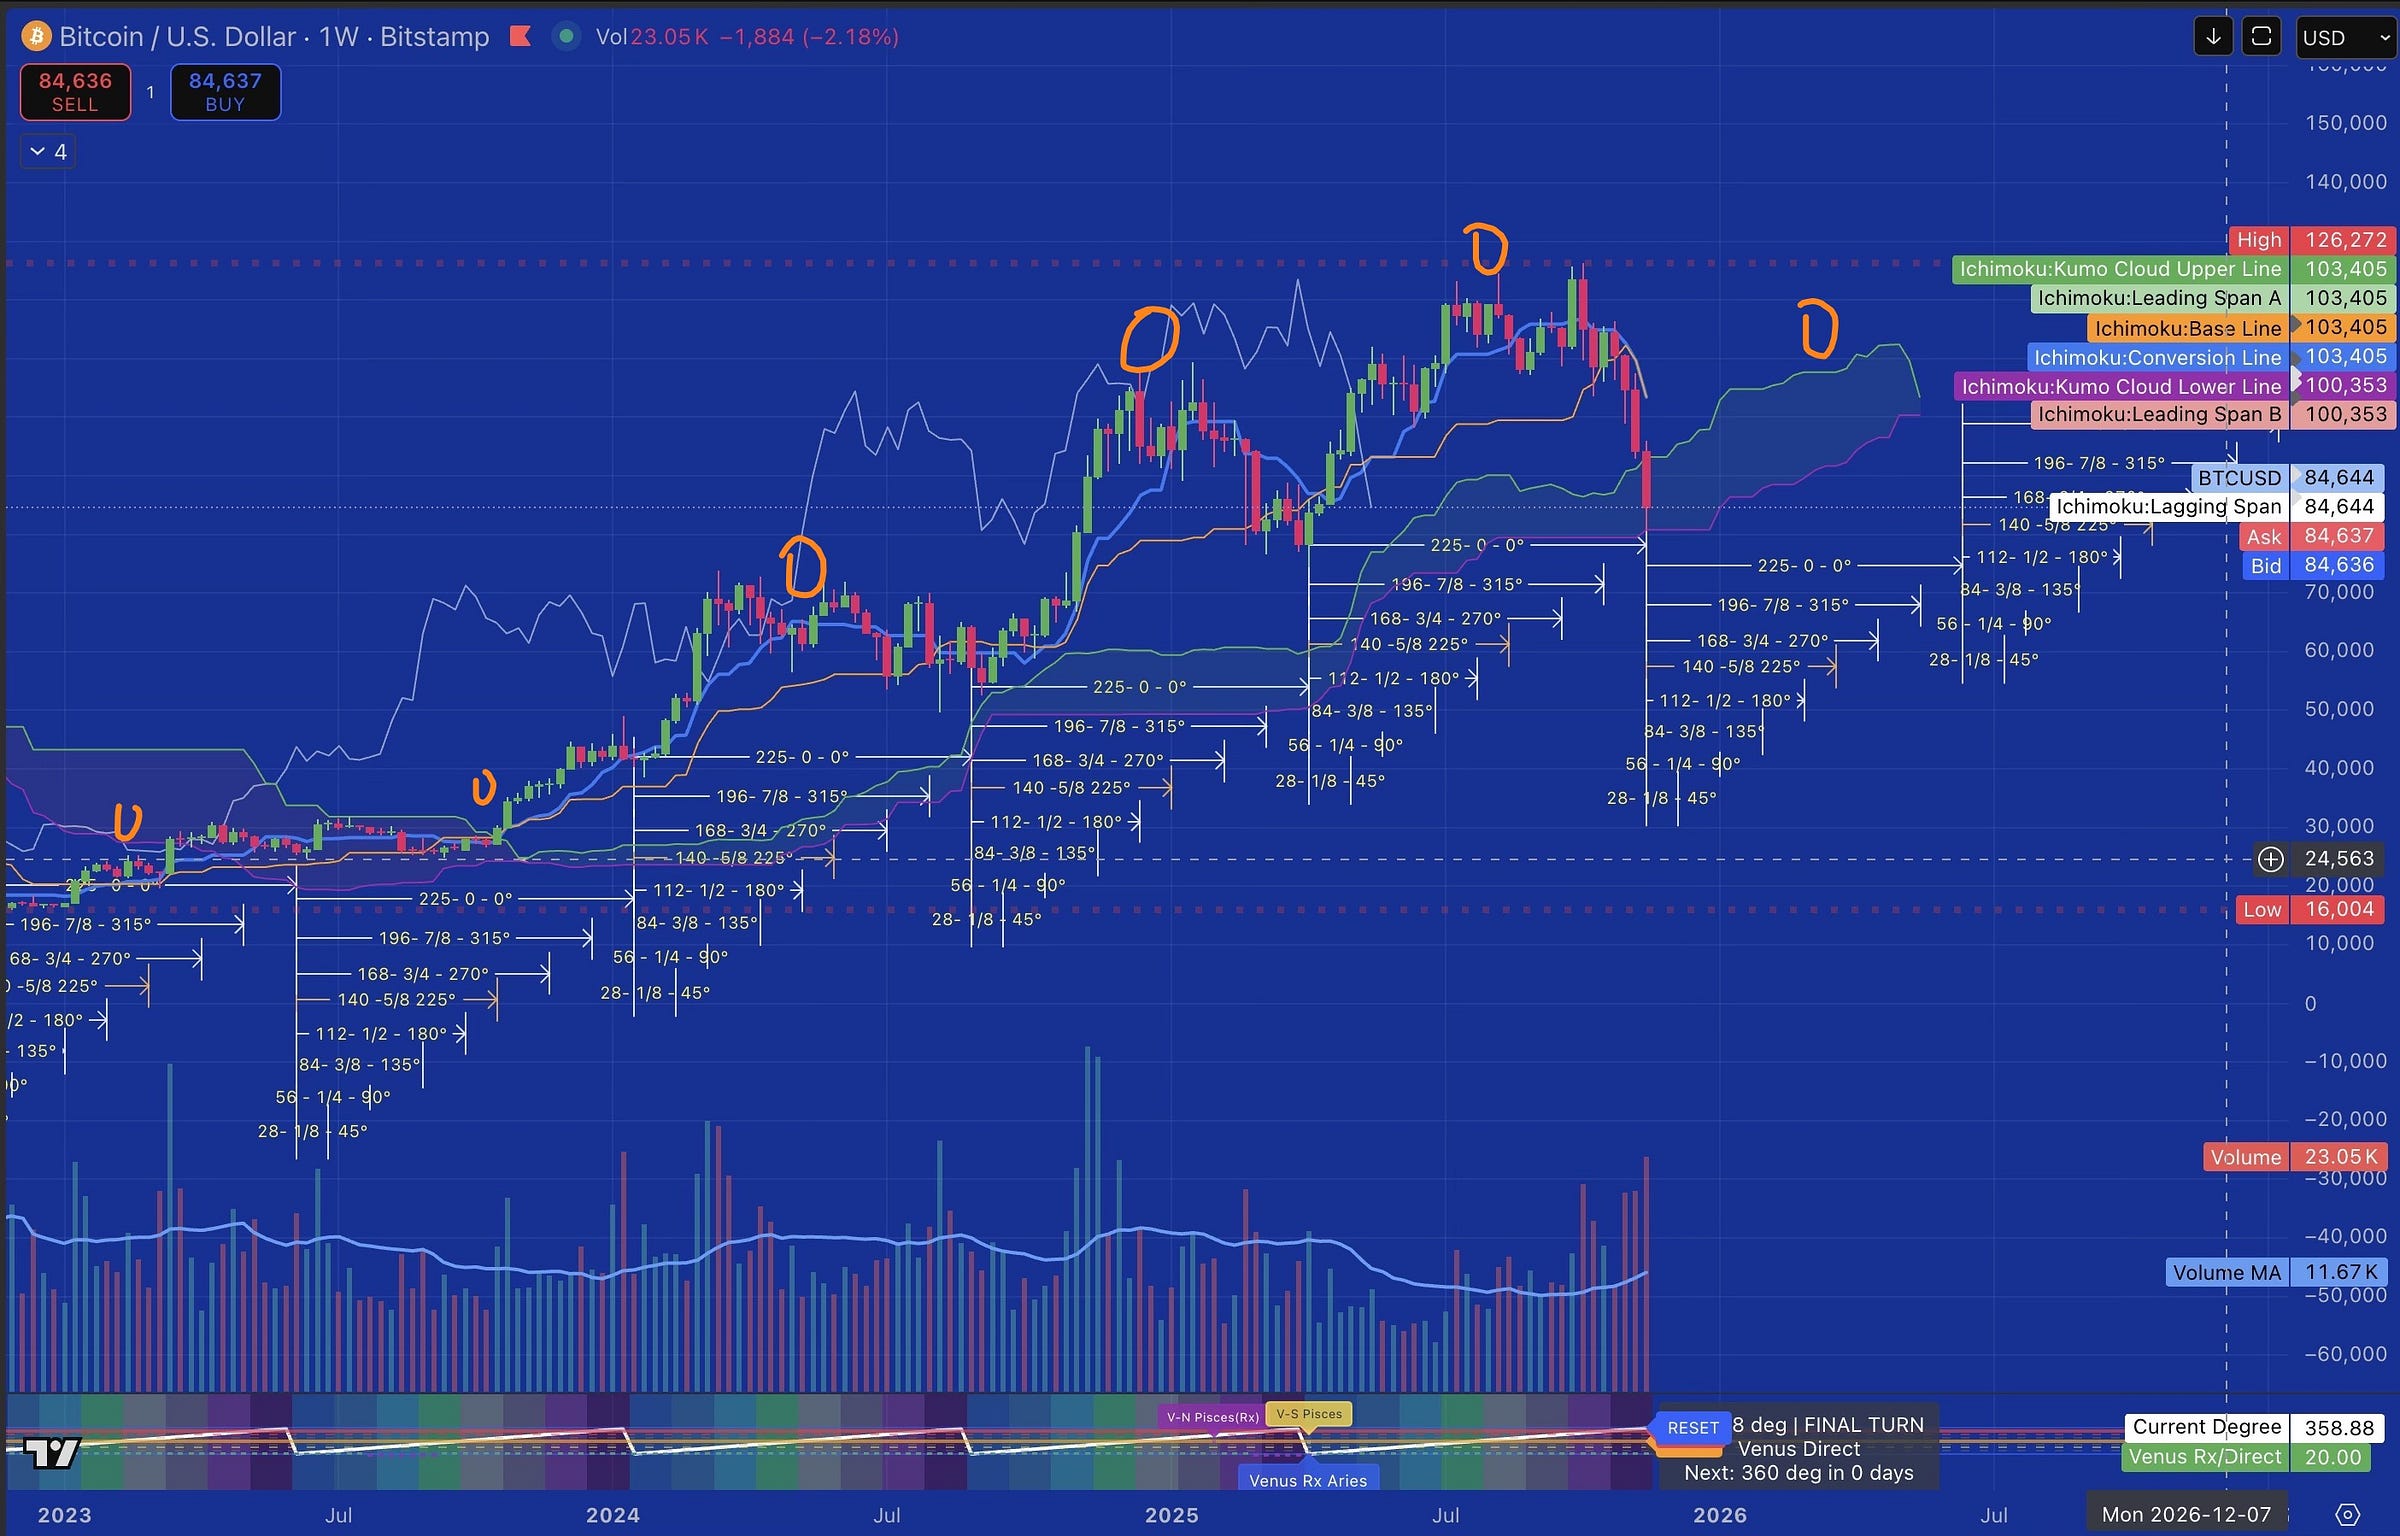2400x1536 pixels.
Task: Click the Venus Rx Aries marker label
Action: point(1307,1481)
